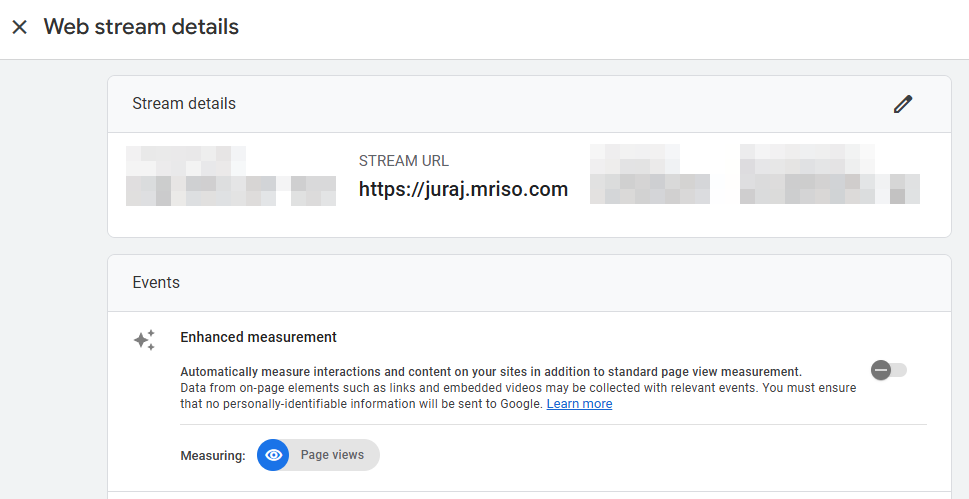
Task: Click the Web stream details page title
Action: pos(141,27)
